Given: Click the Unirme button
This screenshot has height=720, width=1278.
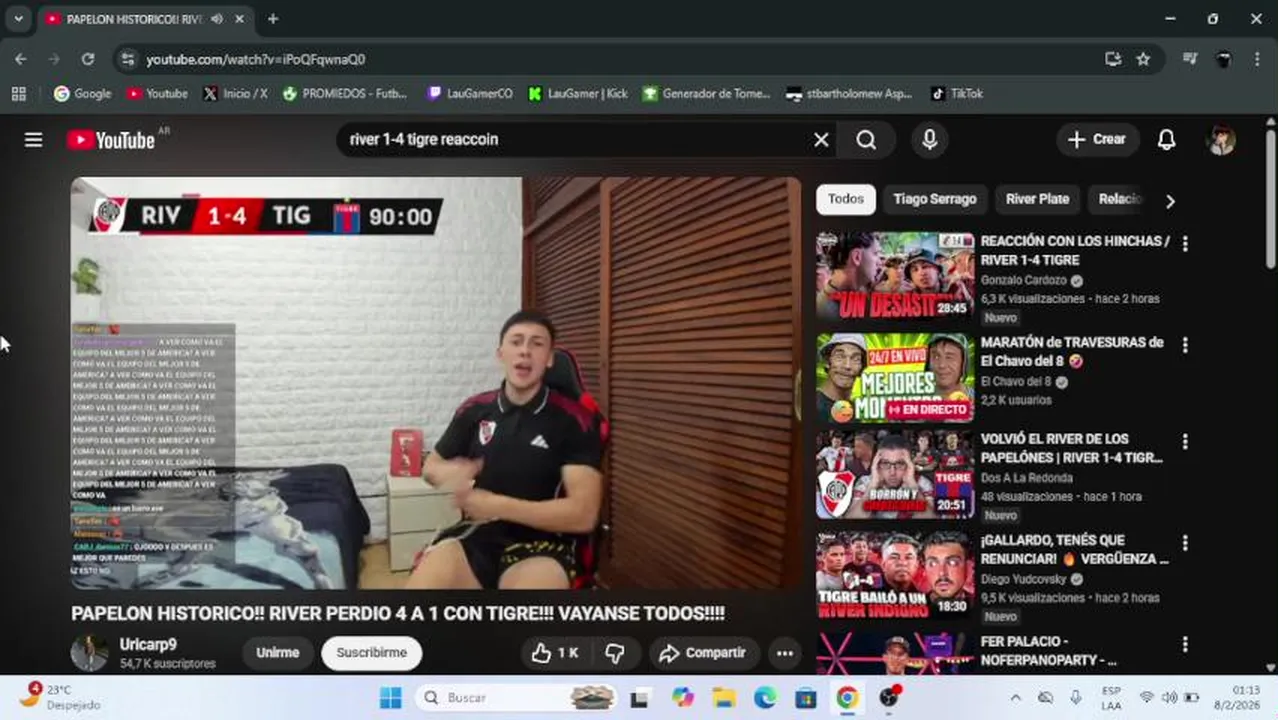Looking at the screenshot, I should point(277,653).
